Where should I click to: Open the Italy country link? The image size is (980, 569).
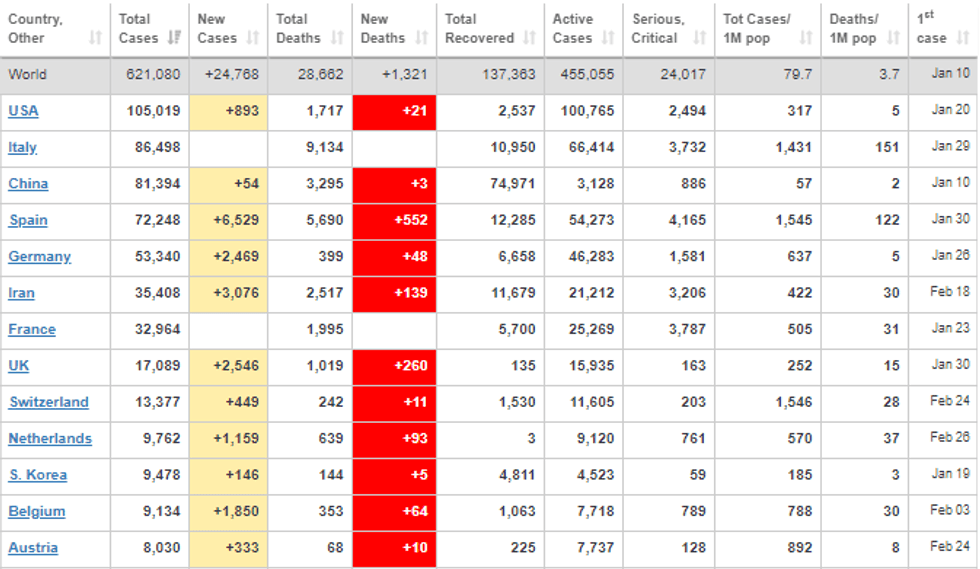(x=22, y=147)
